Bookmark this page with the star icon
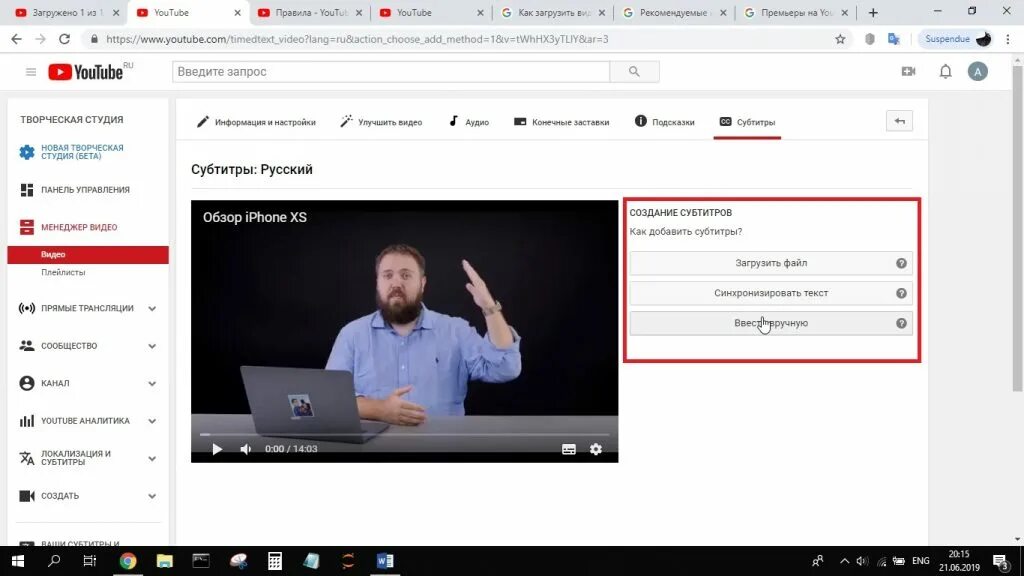Viewport: 1024px width, 576px height. [840, 39]
